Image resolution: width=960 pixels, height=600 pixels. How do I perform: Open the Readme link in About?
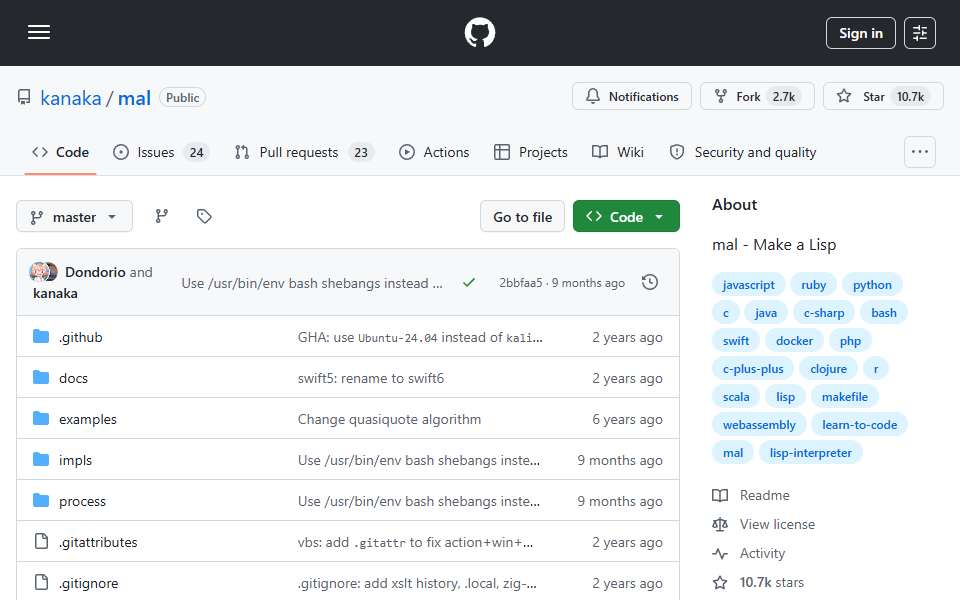click(x=751, y=495)
